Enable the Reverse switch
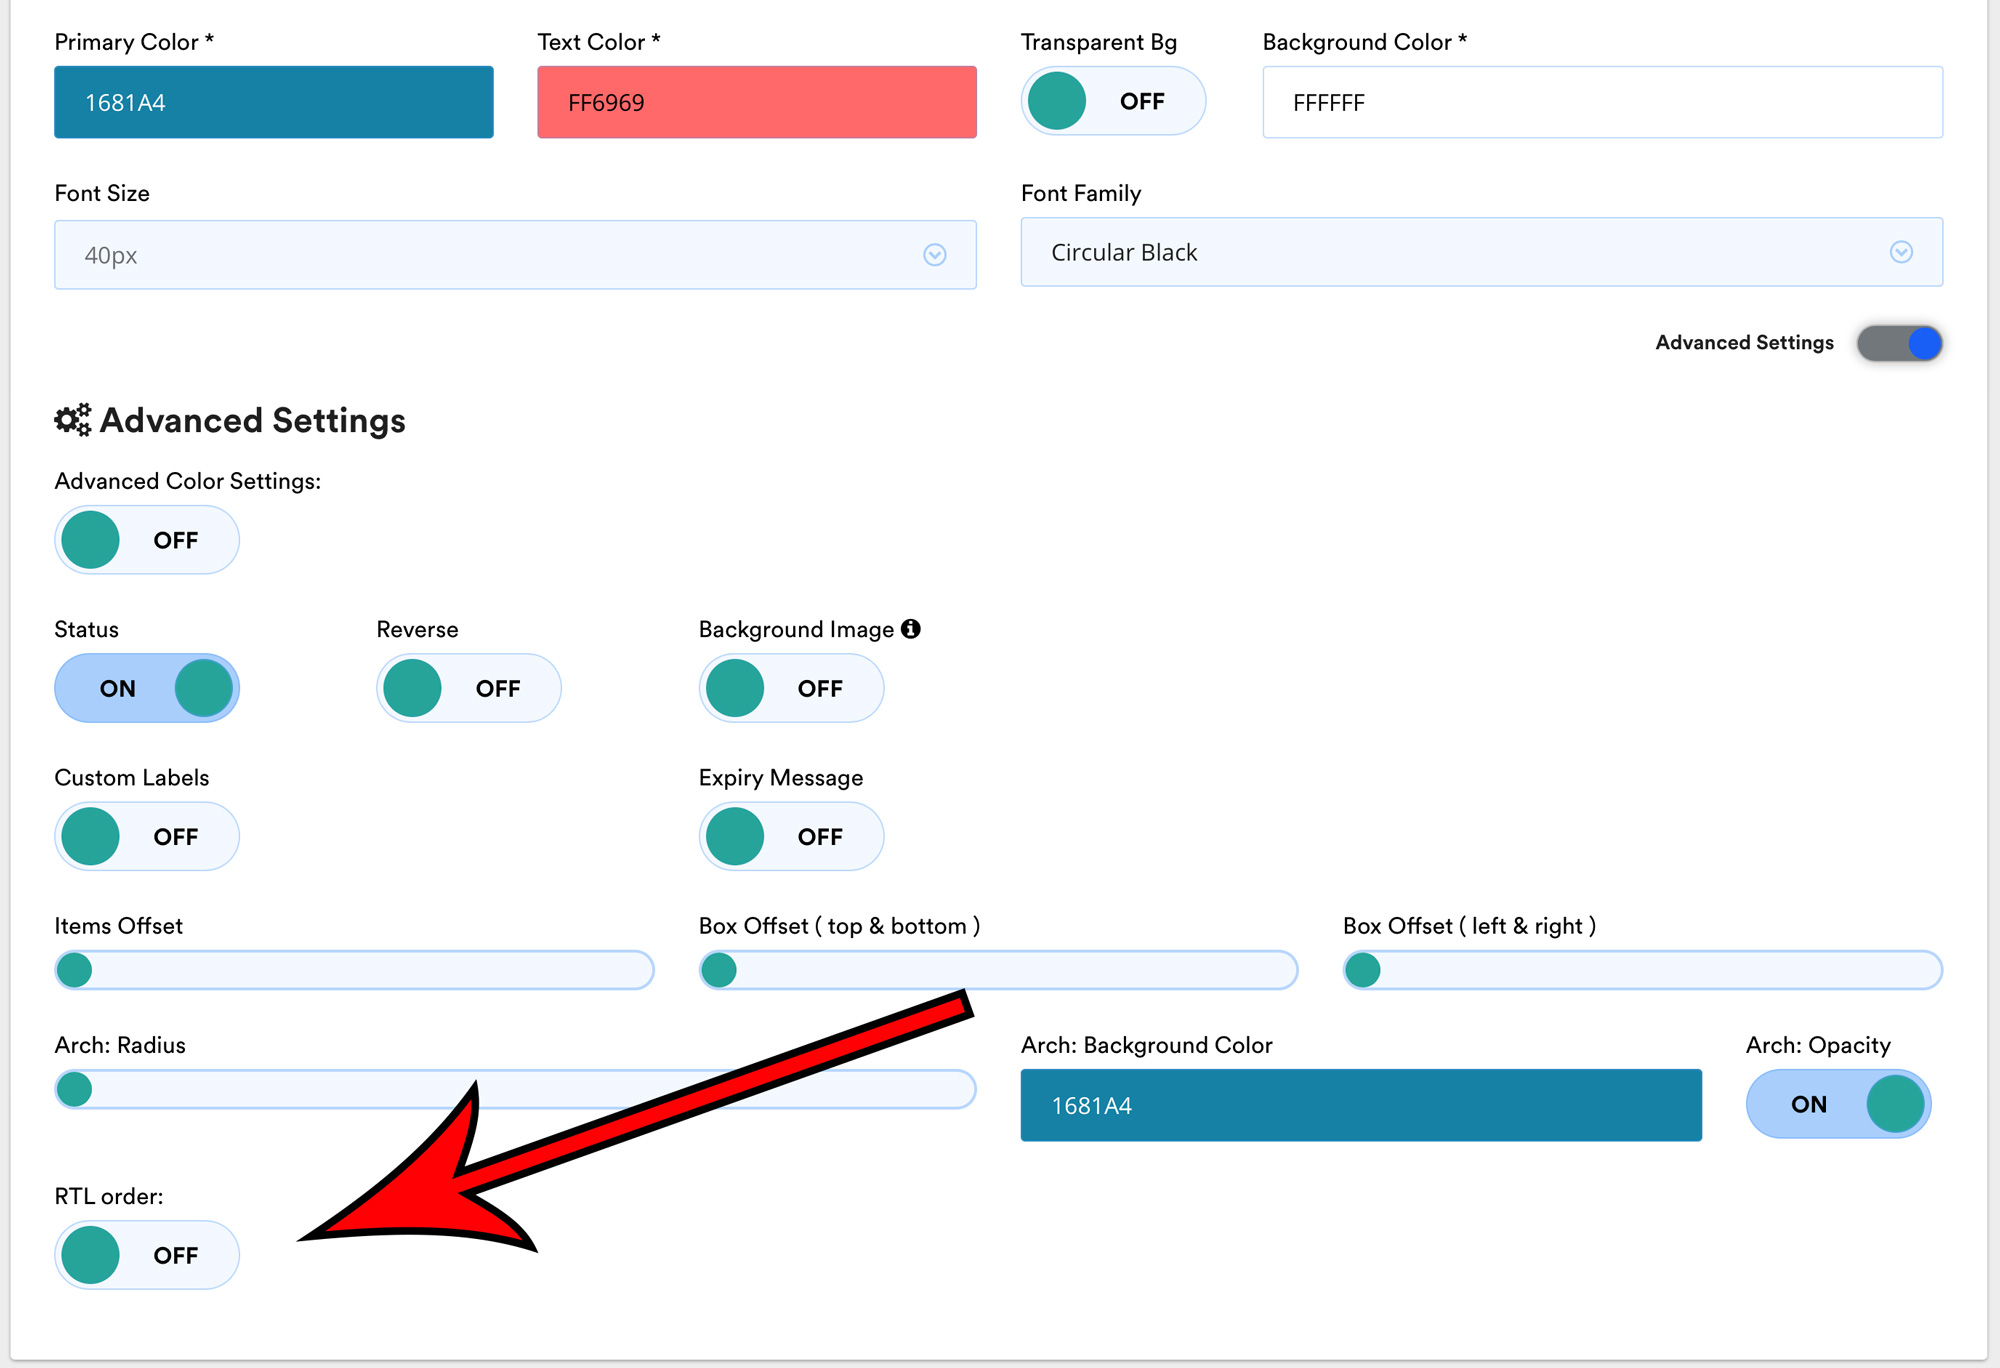 tap(469, 688)
